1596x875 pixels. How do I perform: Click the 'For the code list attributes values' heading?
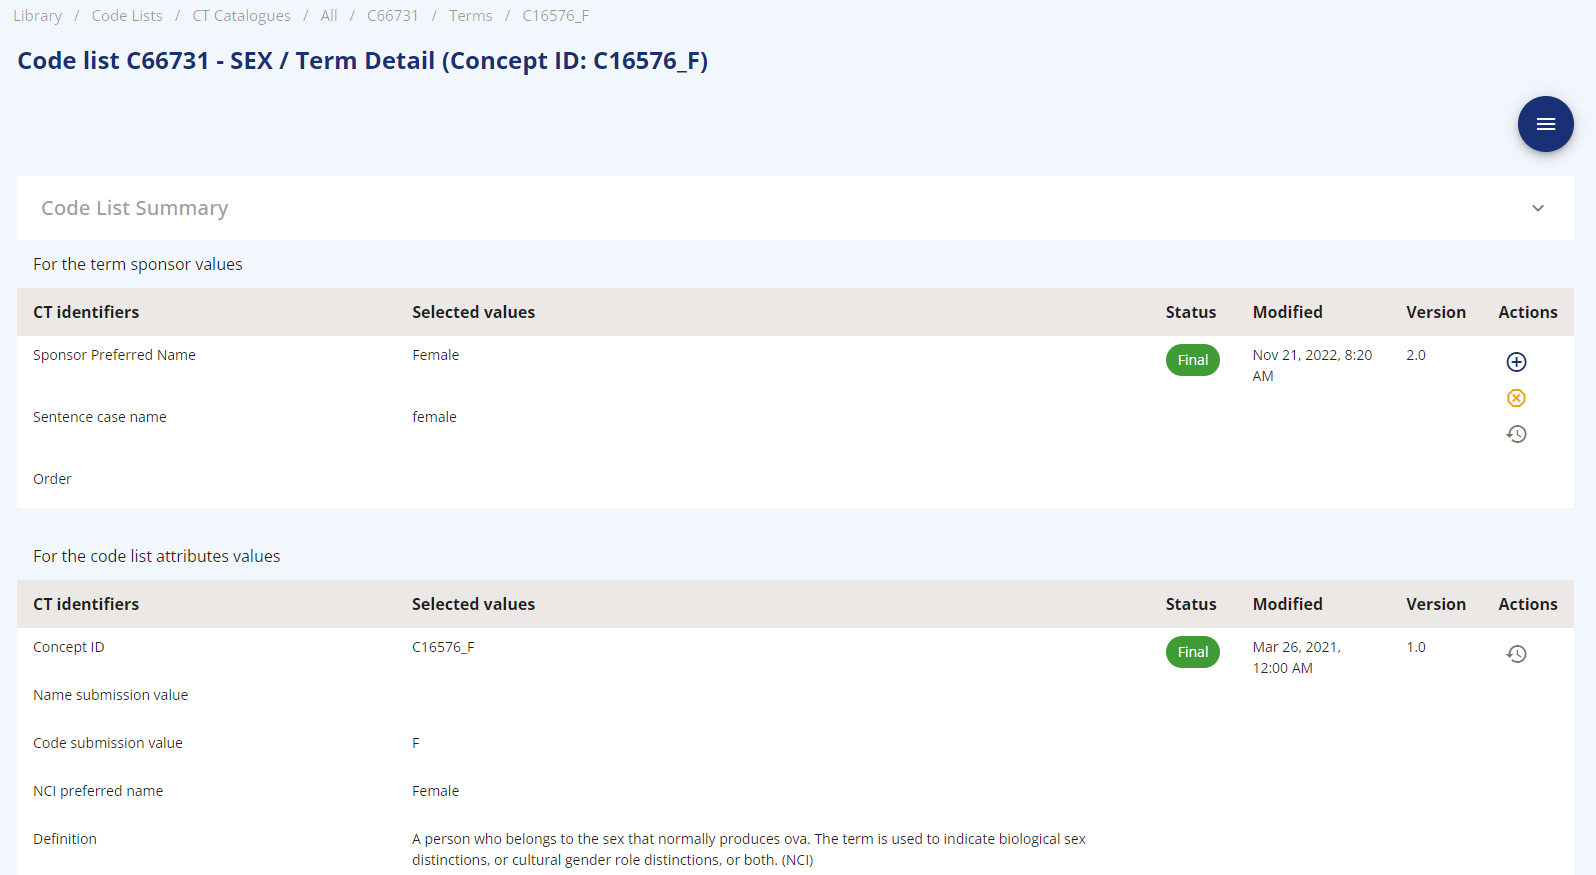(x=157, y=556)
